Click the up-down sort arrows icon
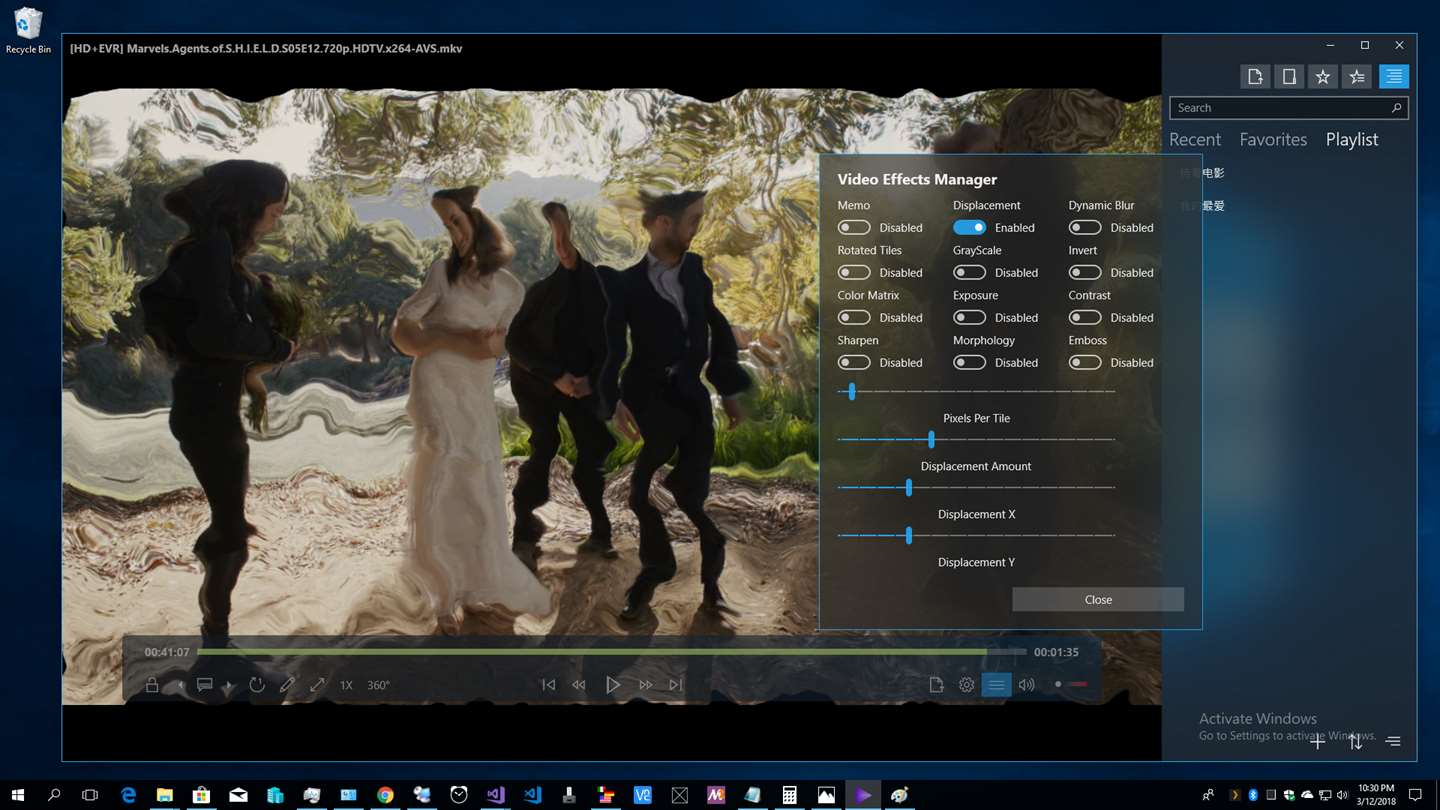Screen dimensions: 1440x810 [x=1356, y=741]
